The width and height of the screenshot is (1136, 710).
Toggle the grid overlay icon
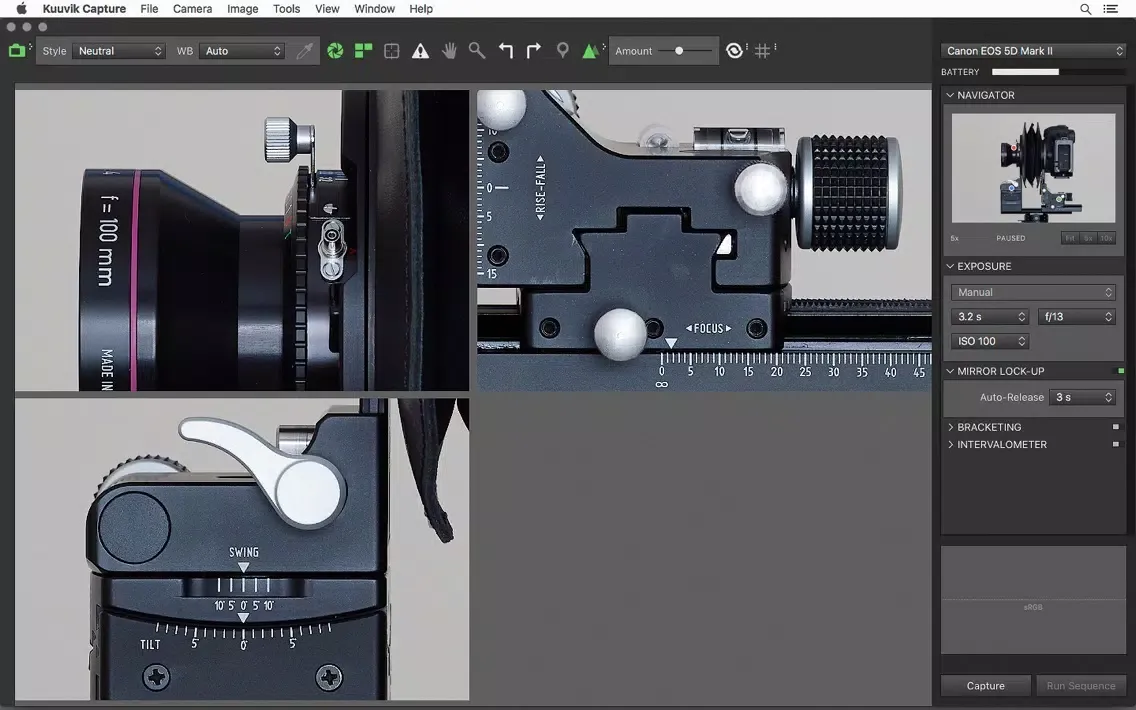pos(763,51)
